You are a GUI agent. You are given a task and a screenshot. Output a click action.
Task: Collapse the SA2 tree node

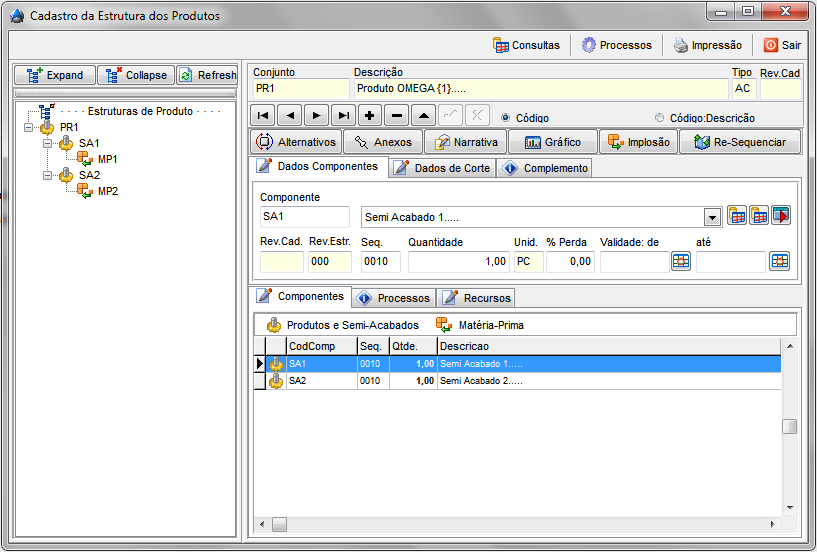47,176
